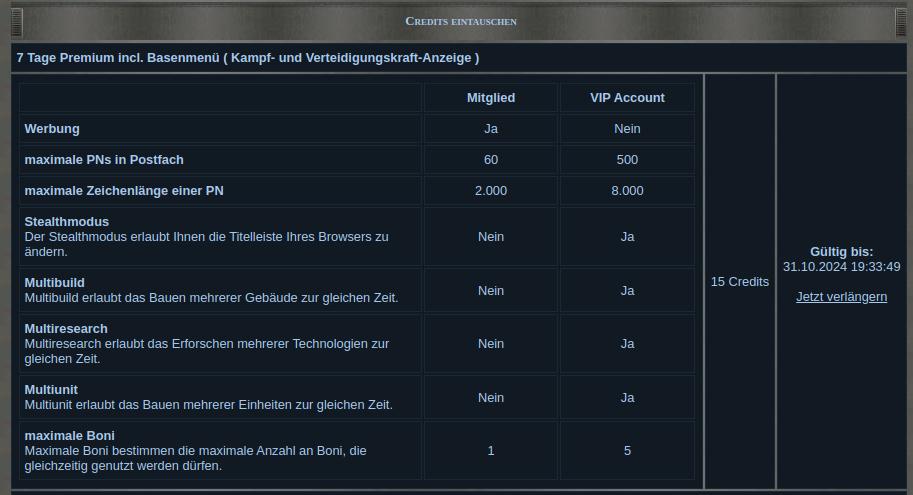Click the '2.000' Mitglied character length value

491,191
